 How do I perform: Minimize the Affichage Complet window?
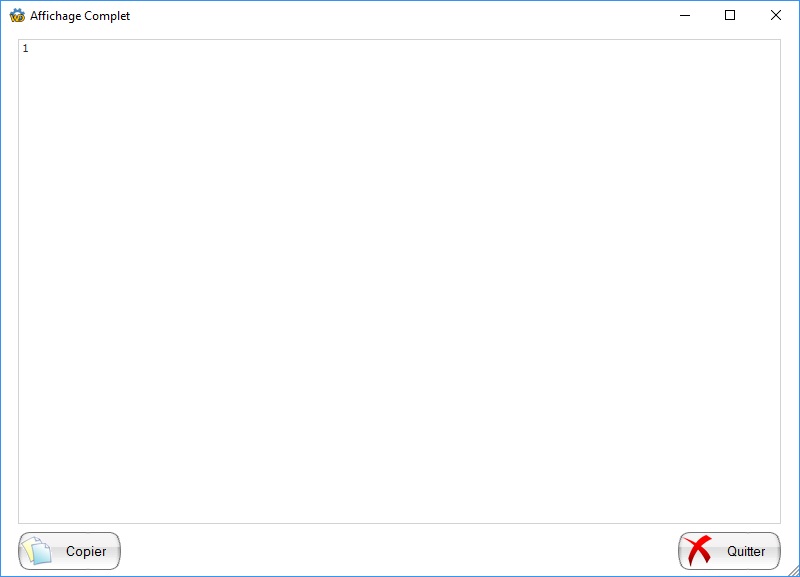(685, 16)
